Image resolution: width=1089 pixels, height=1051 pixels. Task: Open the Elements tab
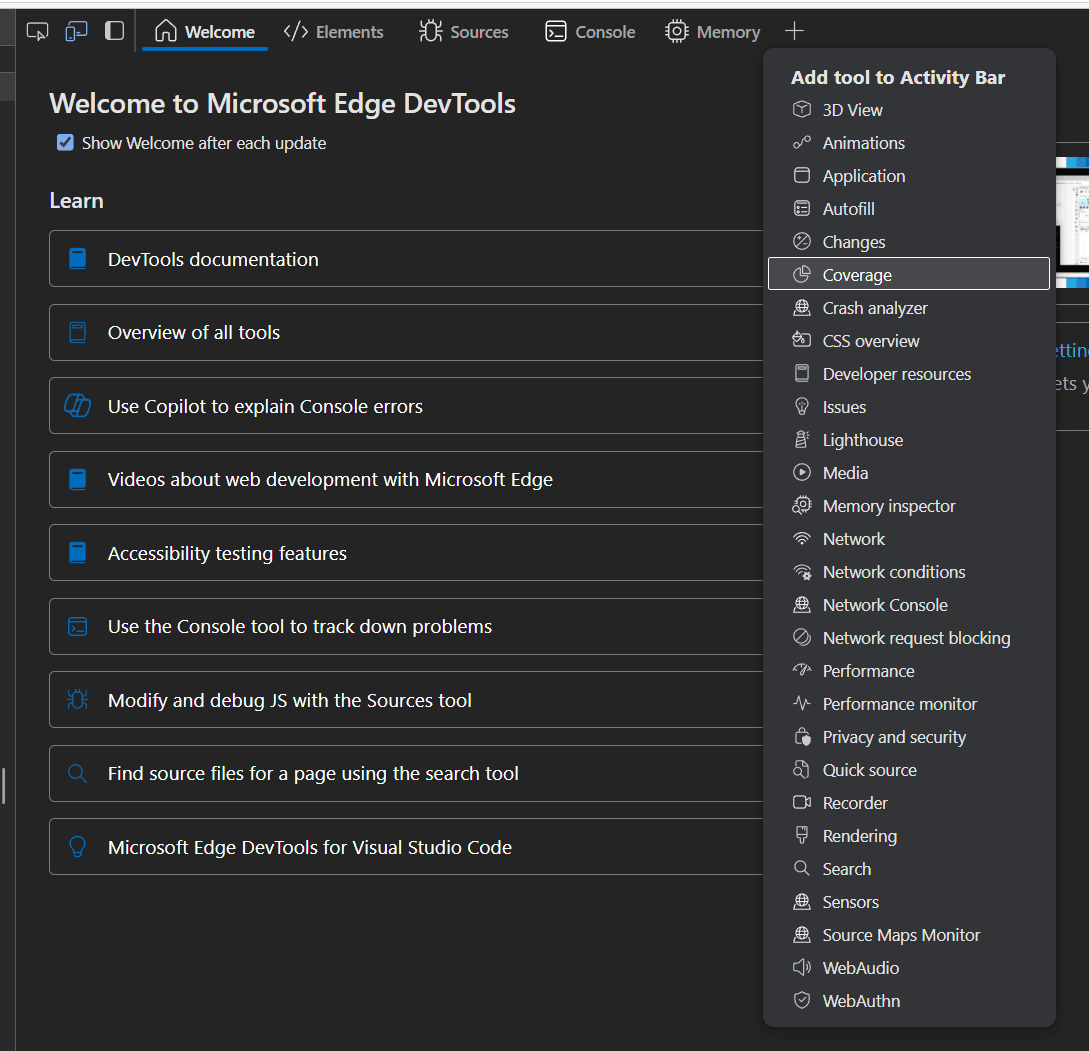pyautogui.click(x=334, y=31)
